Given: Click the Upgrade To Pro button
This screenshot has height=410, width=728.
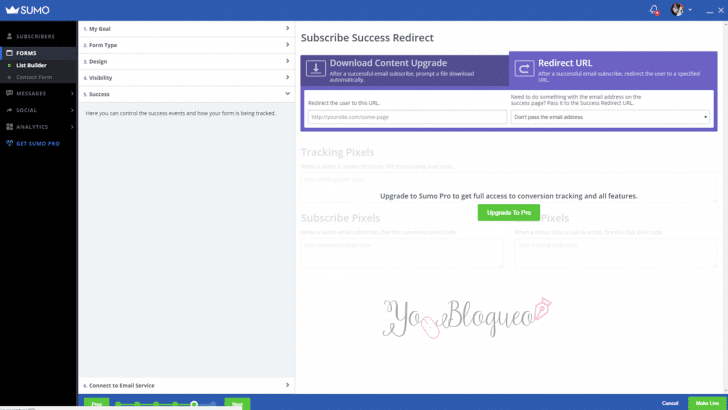Looking at the screenshot, I should coord(509,213).
